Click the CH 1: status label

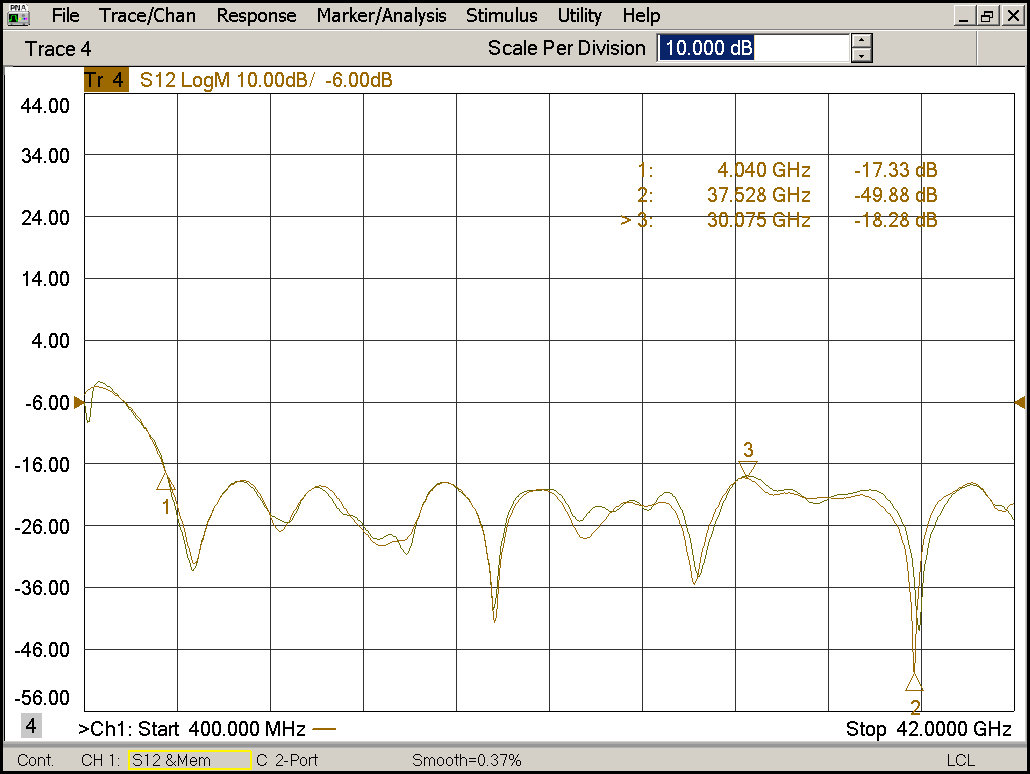[x=101, y=760]
